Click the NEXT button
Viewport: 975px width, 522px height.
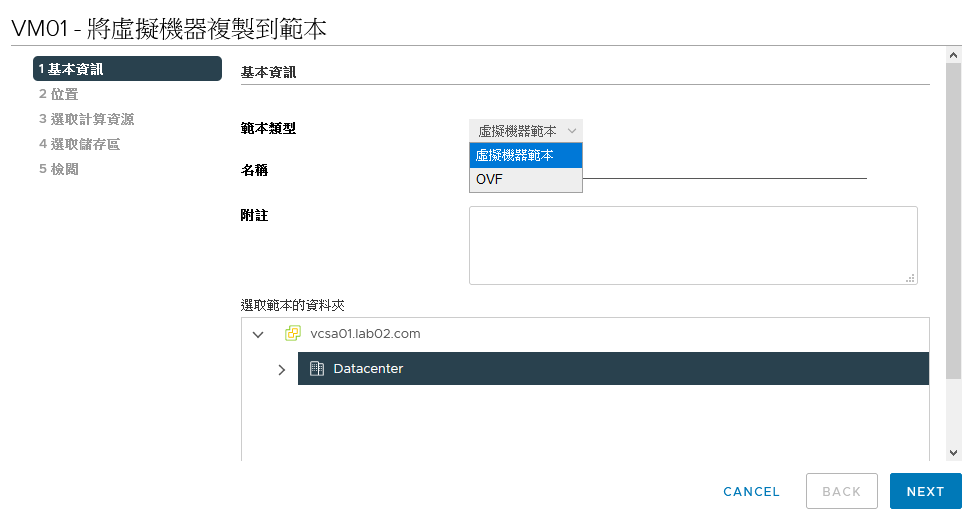click(x=925, y=492)
